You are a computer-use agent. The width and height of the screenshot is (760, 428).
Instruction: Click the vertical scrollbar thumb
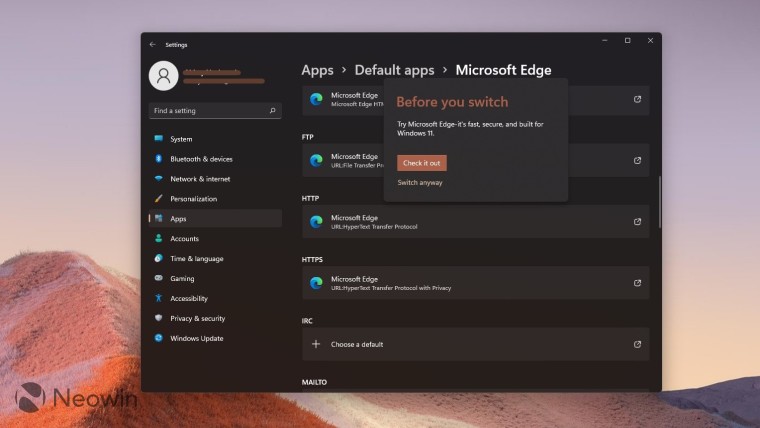(x=660, y=202)
